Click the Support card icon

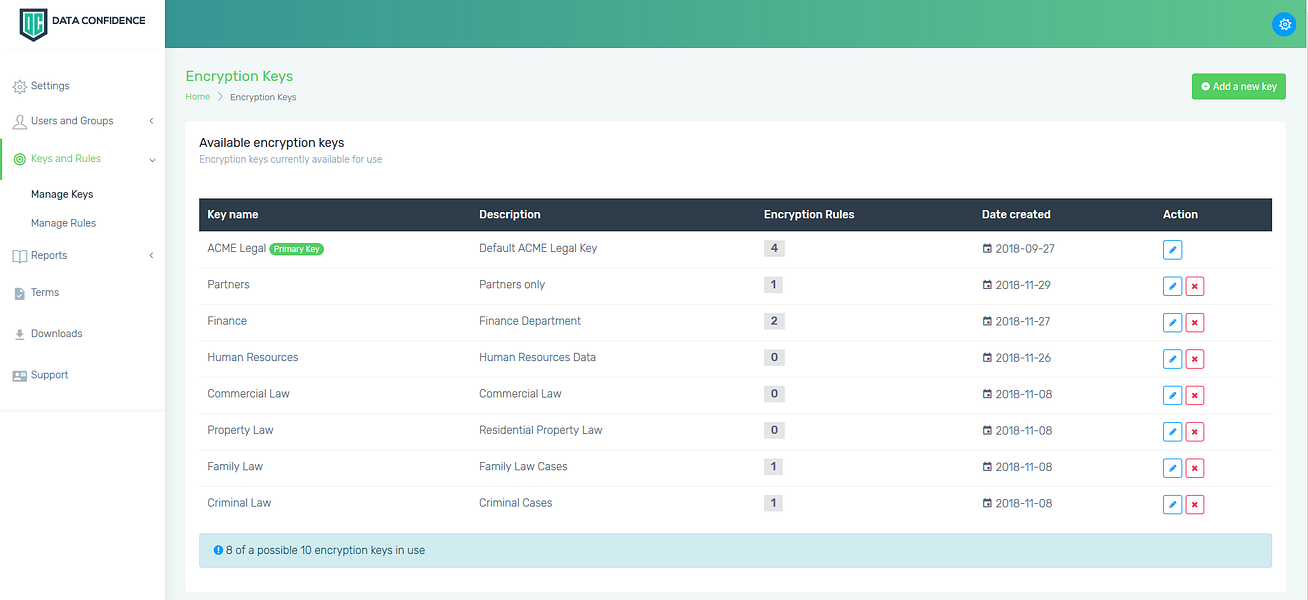[20, 376]
